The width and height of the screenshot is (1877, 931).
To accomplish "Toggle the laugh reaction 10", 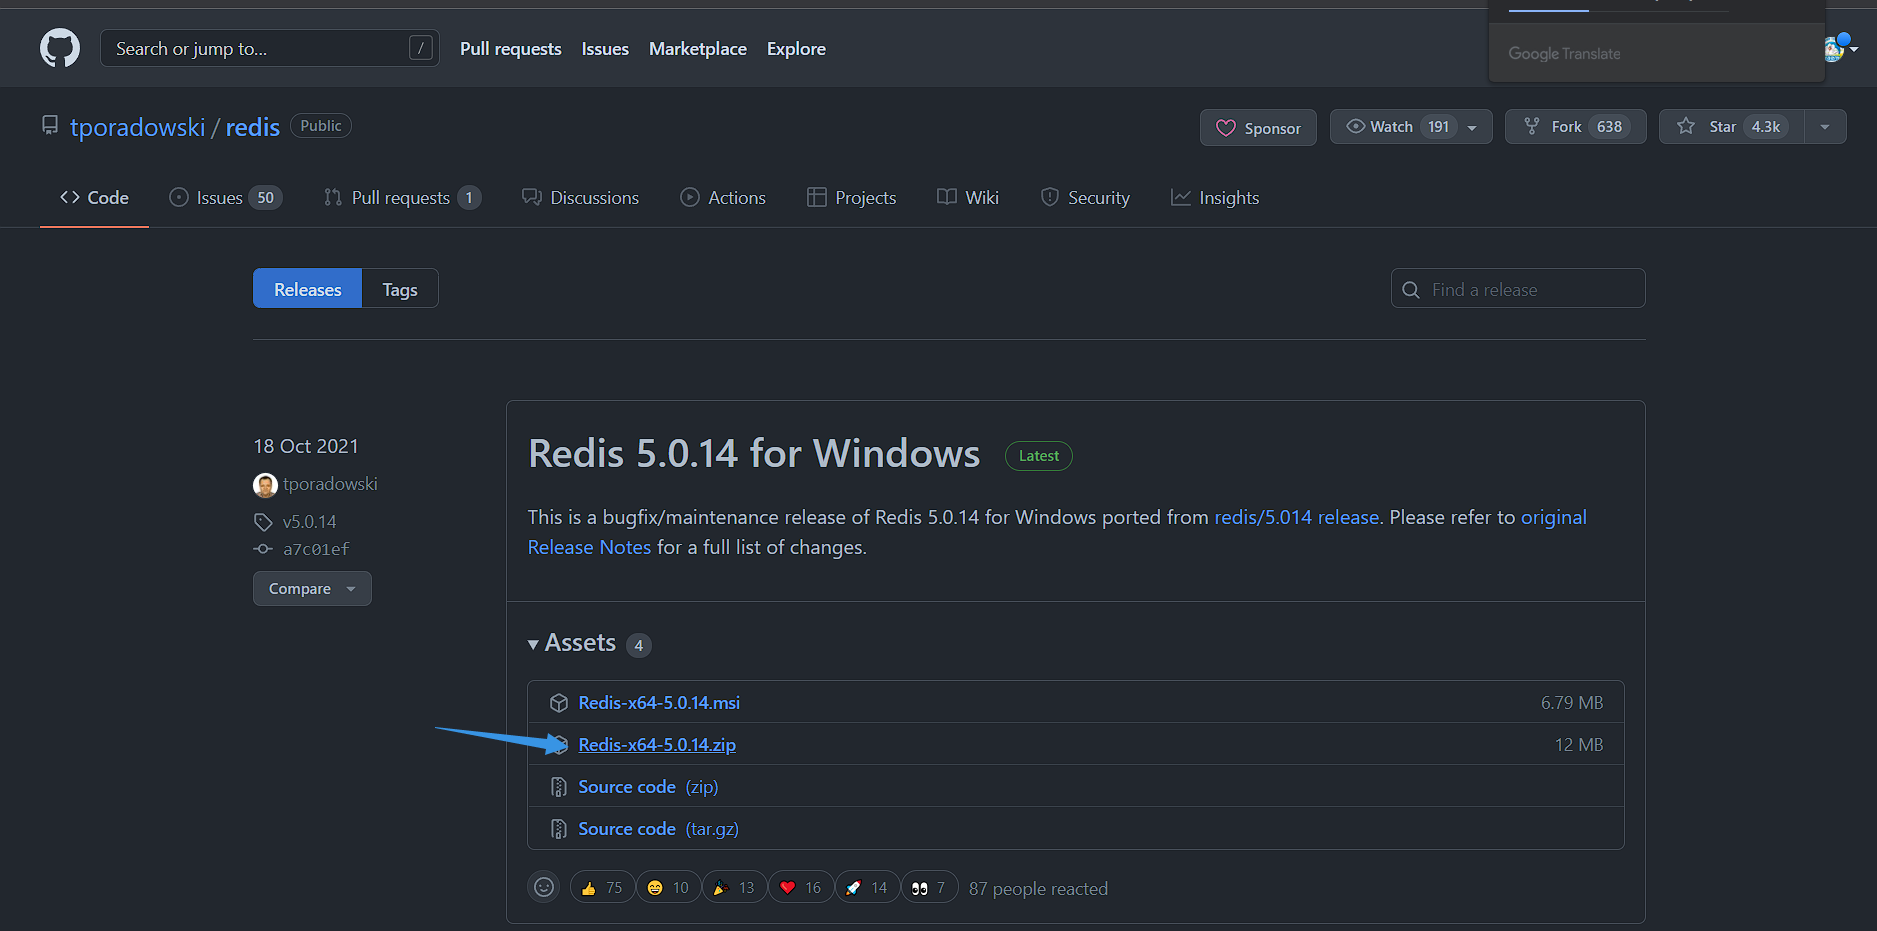I will [x=668, y=887].
